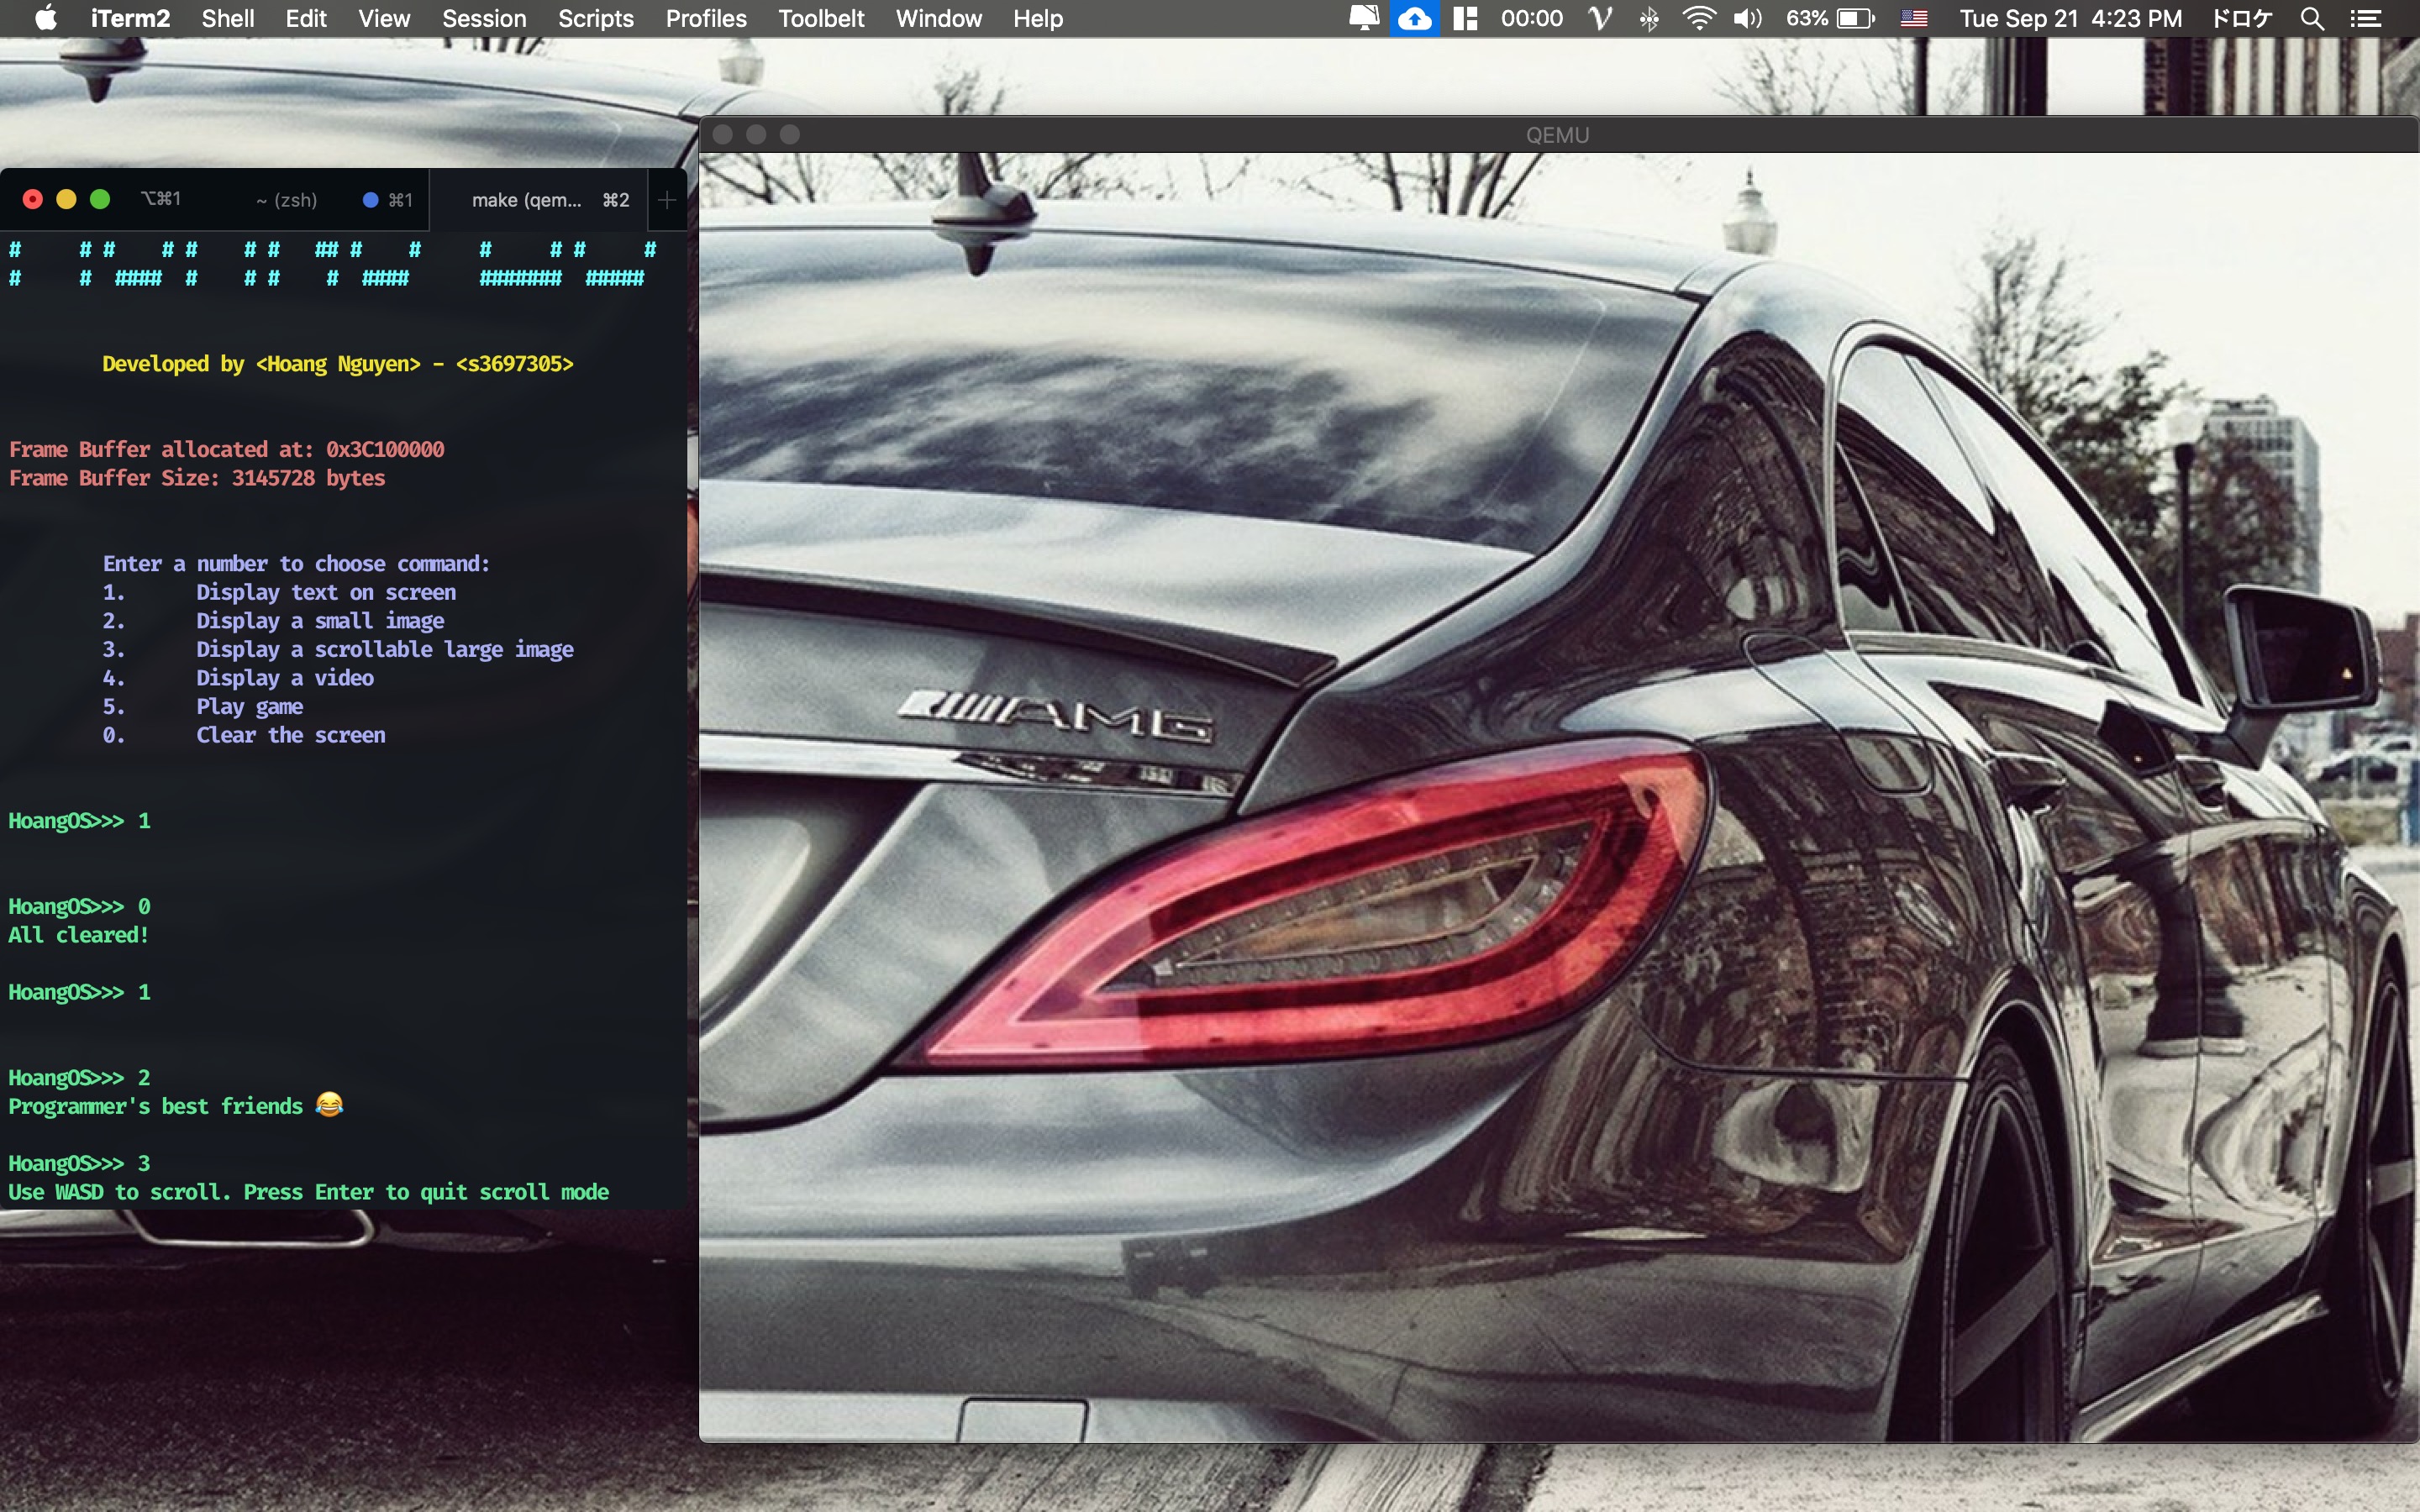The width and height of the screenshot is (2420, 1512).
Task: Add a new iTerm2 tab with plus button
Action: [x=667, y=200]
